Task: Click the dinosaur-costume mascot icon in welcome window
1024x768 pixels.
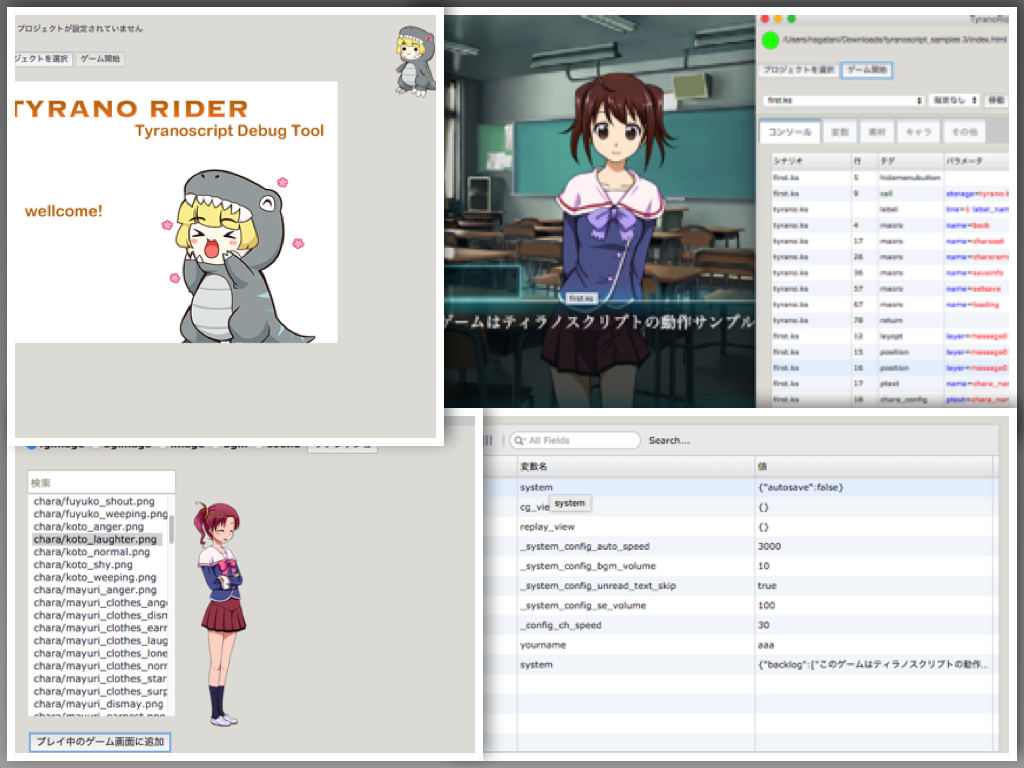Action: tap(415, 61)
